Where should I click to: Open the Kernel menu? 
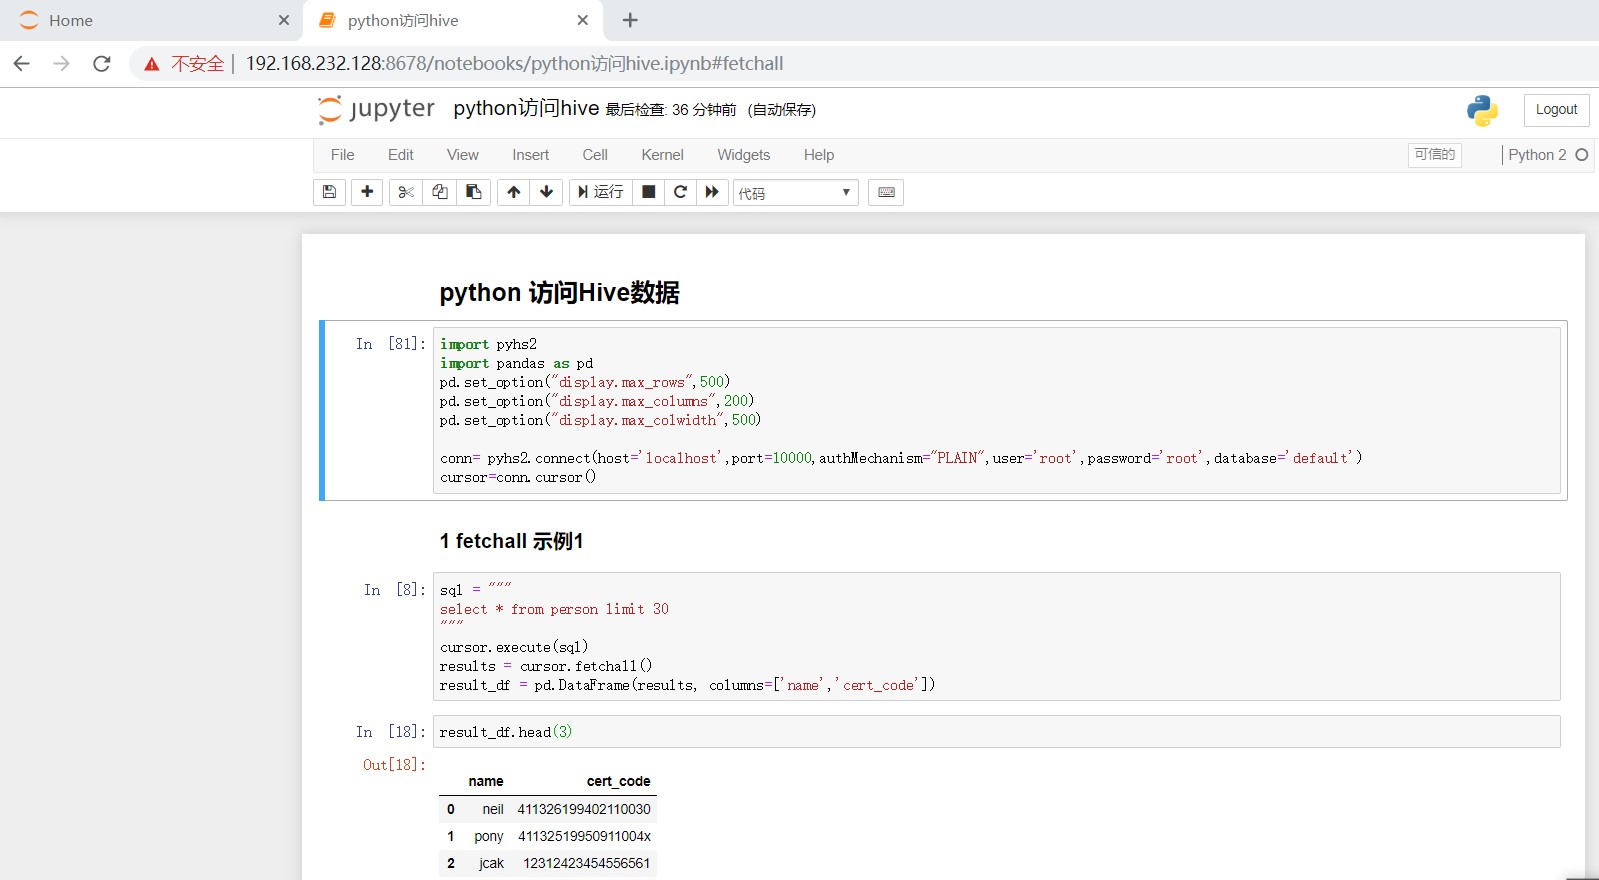pyautogui.click(x=663, y=155)
